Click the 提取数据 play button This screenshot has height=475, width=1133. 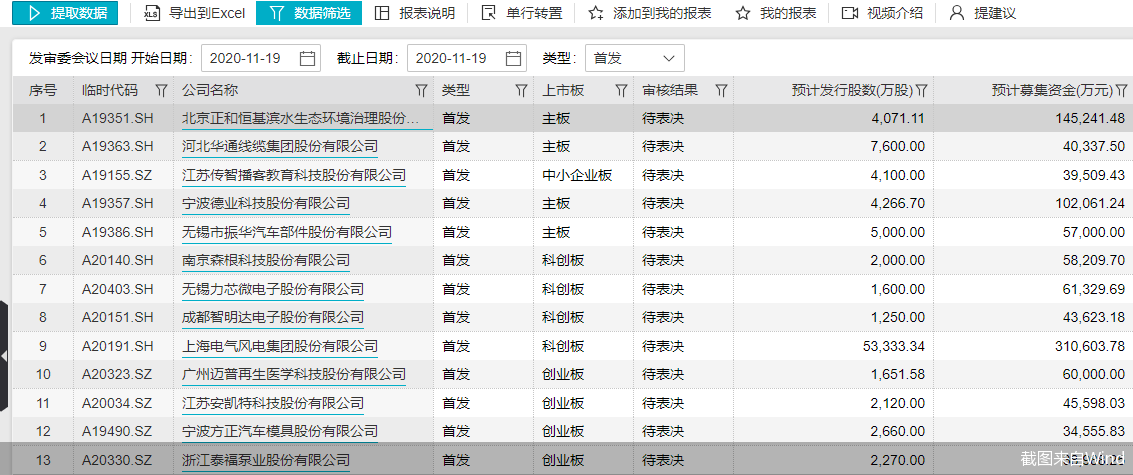[x=65, y=13]
